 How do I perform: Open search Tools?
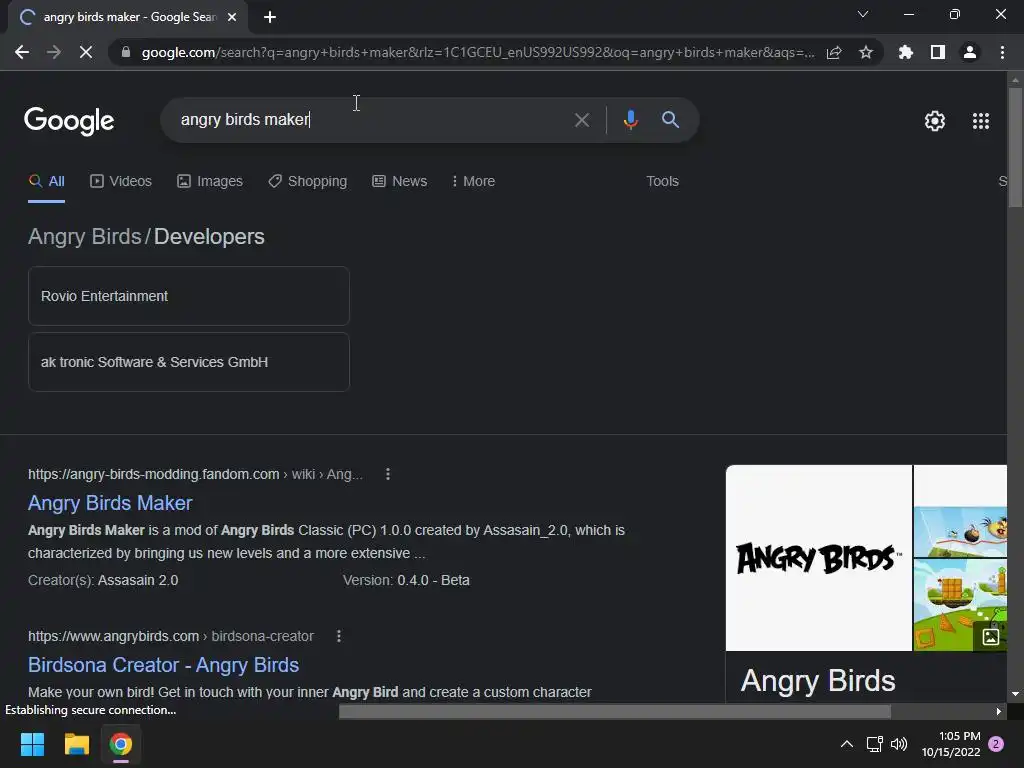(662, 182)
